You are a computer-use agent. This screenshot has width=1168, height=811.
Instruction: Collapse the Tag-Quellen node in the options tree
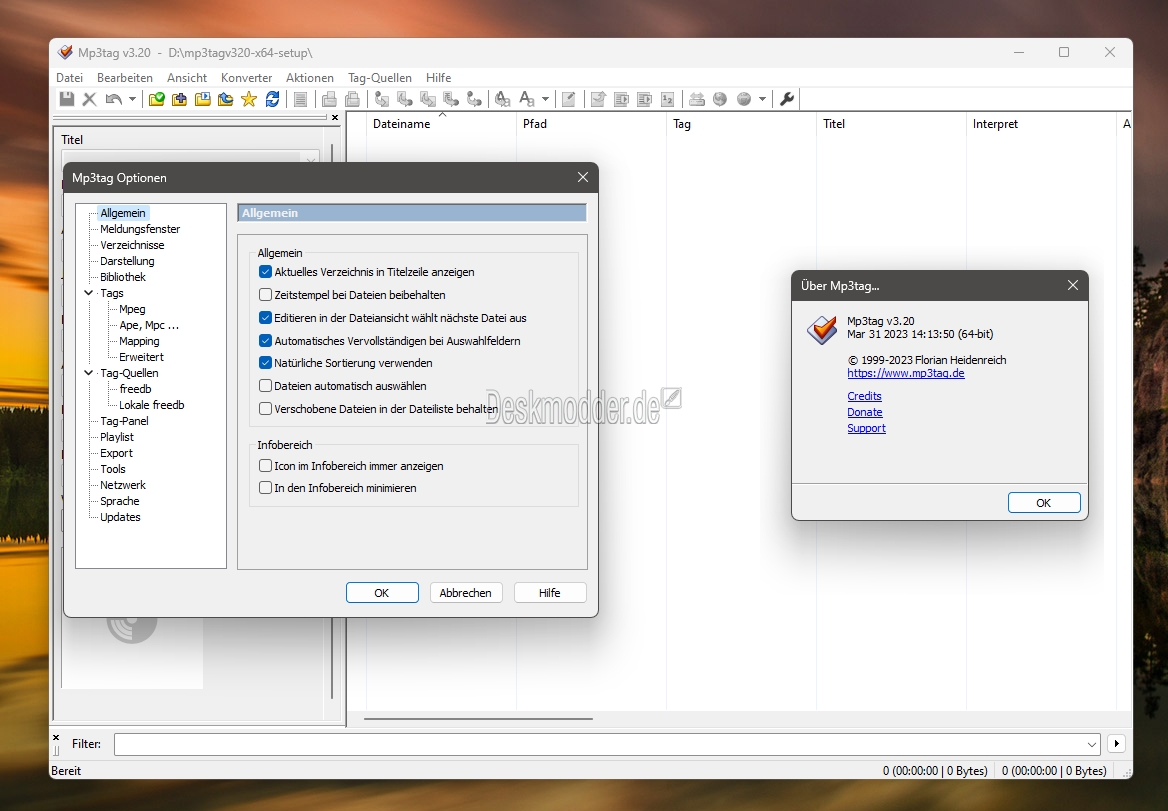(89, 372)
